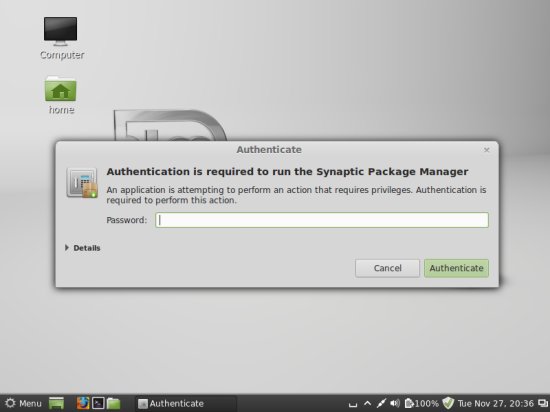Screen dimensions: 550x412
Task: Launch the Terminal from the panel
Action: pos(98,403)
